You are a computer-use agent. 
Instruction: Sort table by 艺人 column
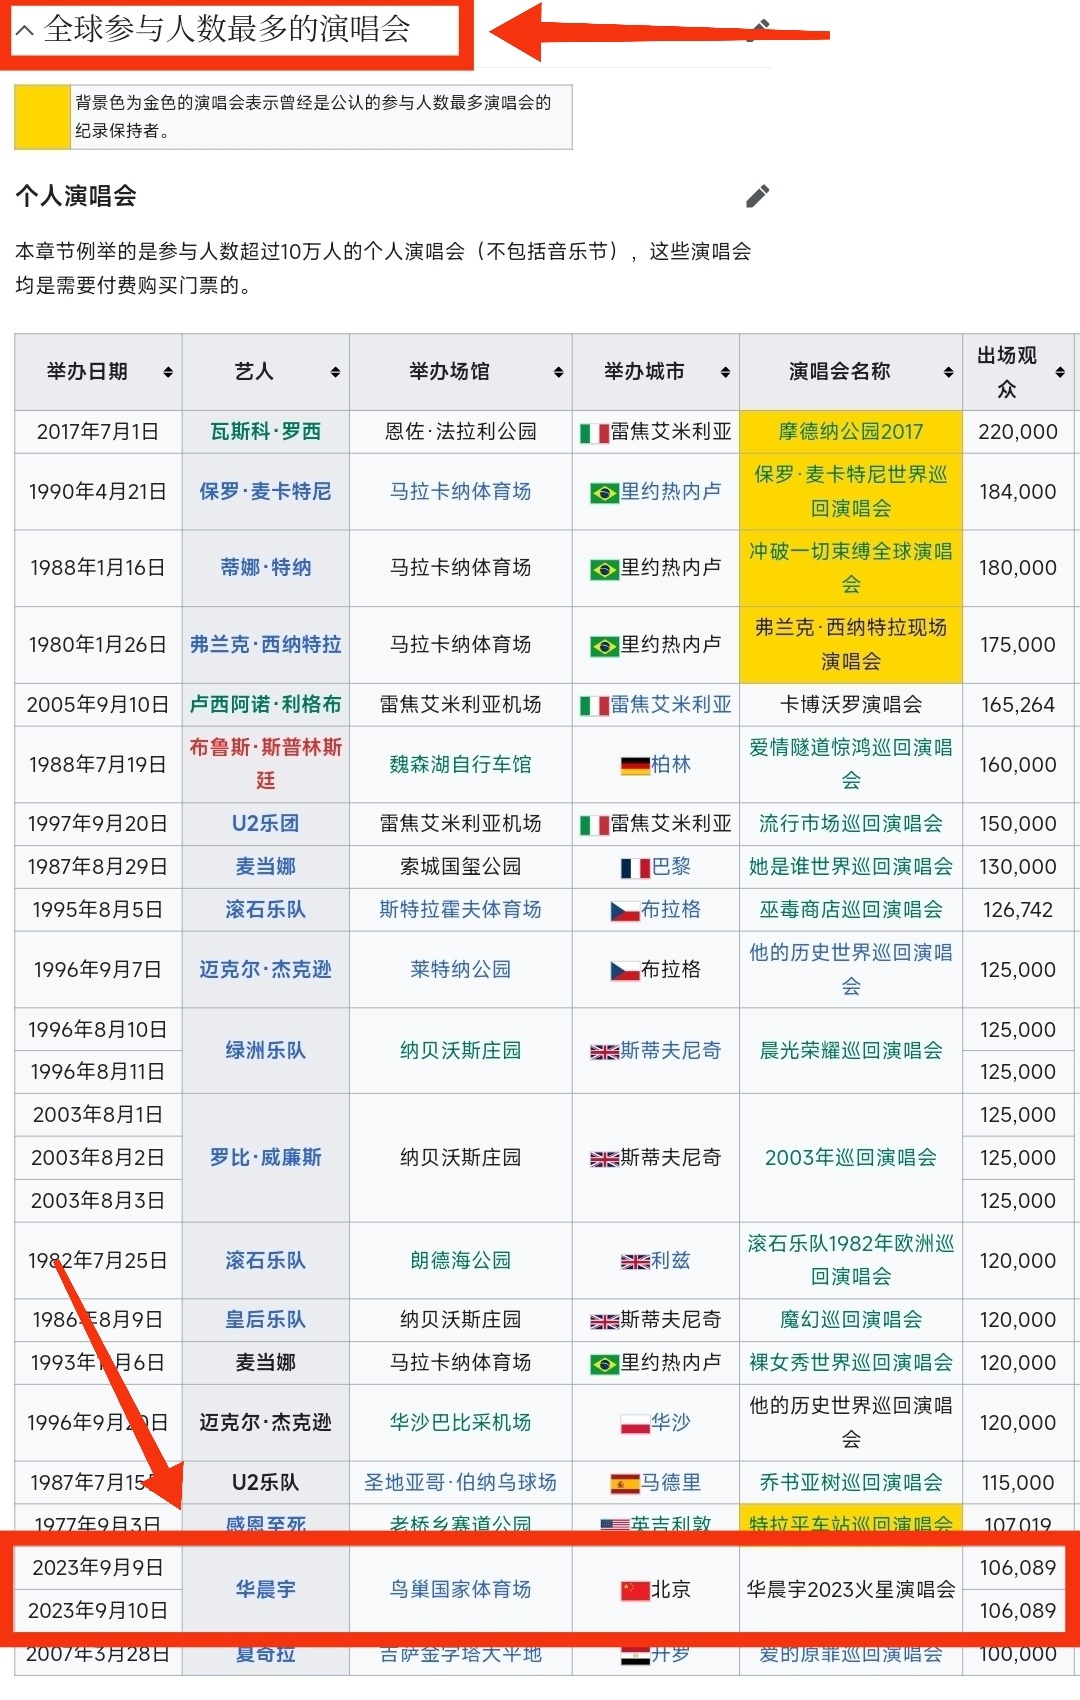tap(335, 372)
